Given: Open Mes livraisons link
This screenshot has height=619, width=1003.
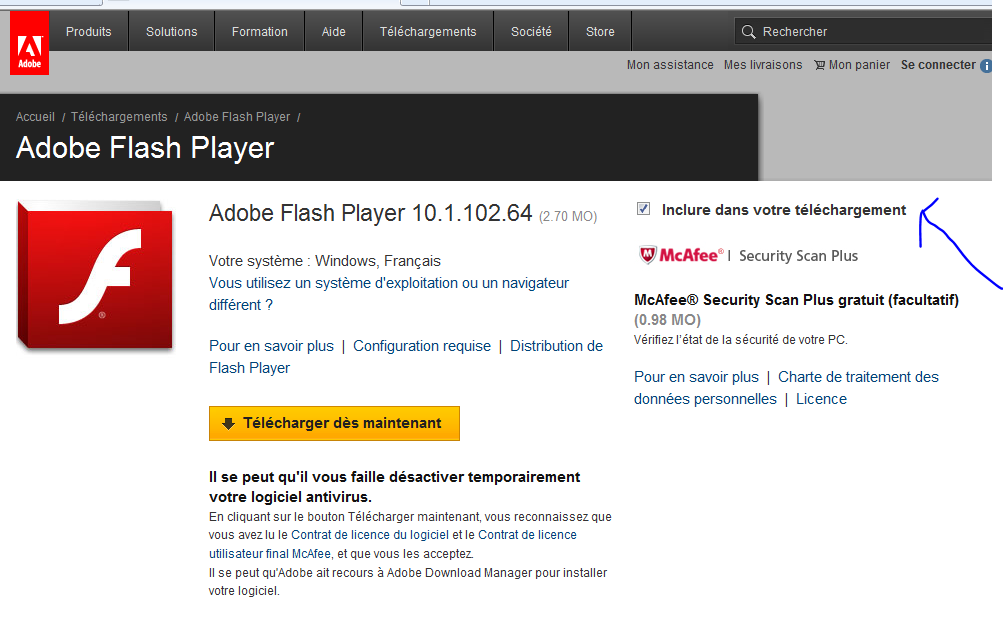Looking at the screenshot, I should click(x=763, y=65).
